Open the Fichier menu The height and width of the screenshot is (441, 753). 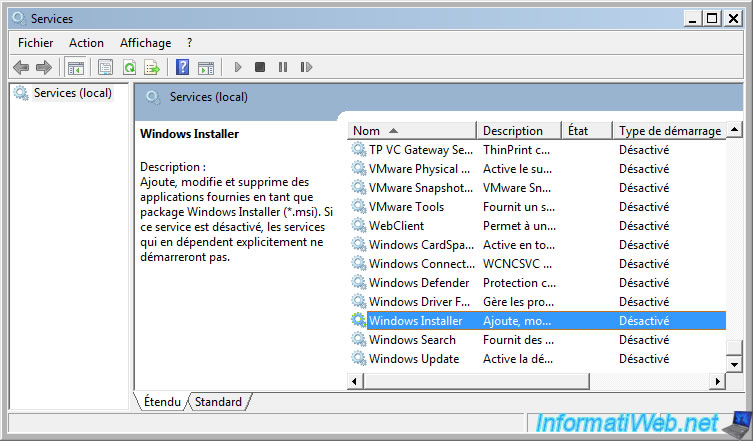(x=36, y=43)
